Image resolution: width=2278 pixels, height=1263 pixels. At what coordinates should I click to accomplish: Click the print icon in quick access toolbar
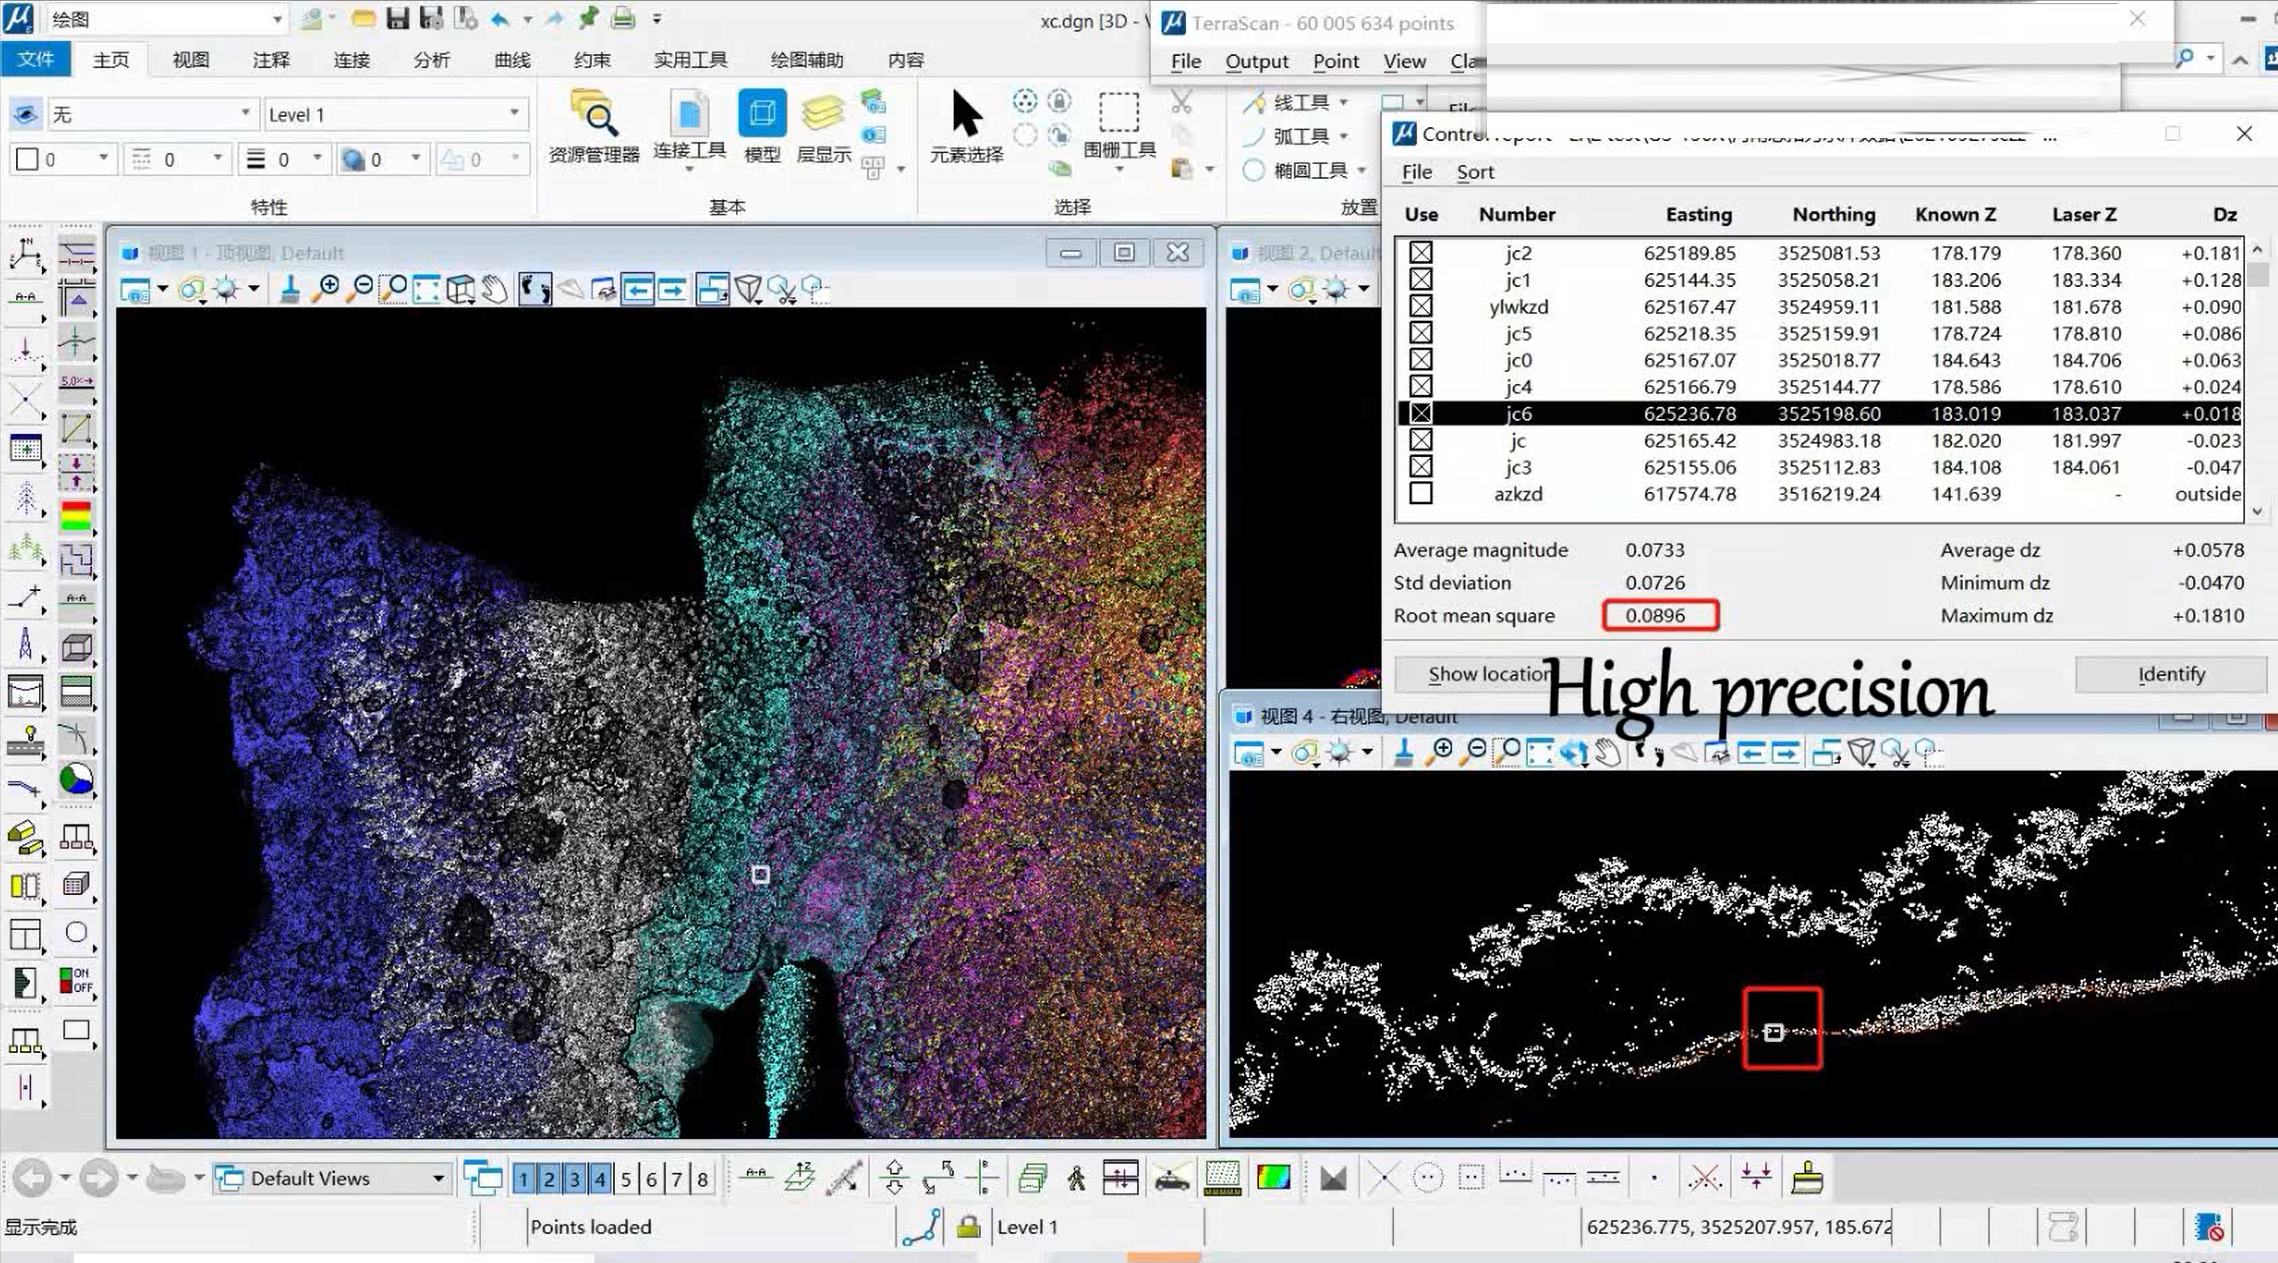pos(623,18)
